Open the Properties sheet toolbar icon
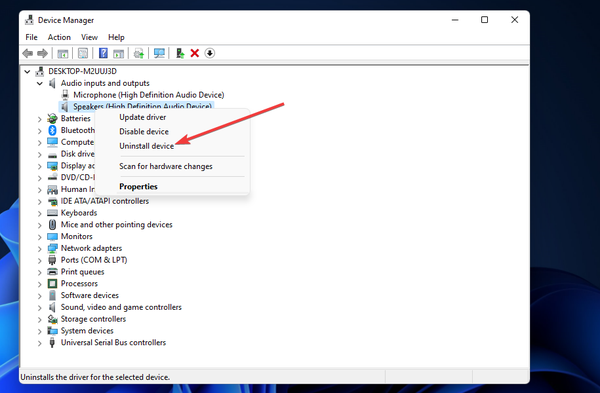This screenshot has width=600, height=393. click(83, 53)
